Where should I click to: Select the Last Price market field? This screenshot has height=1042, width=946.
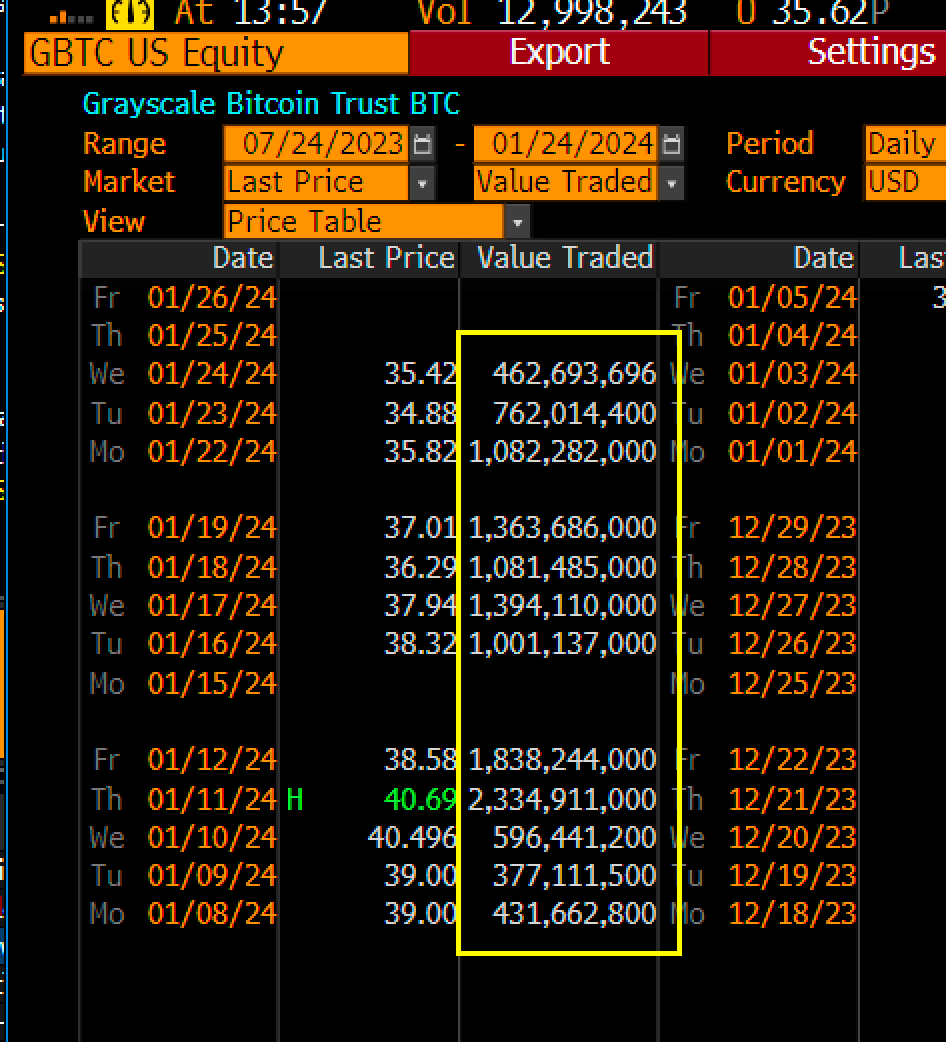[316, 183]
